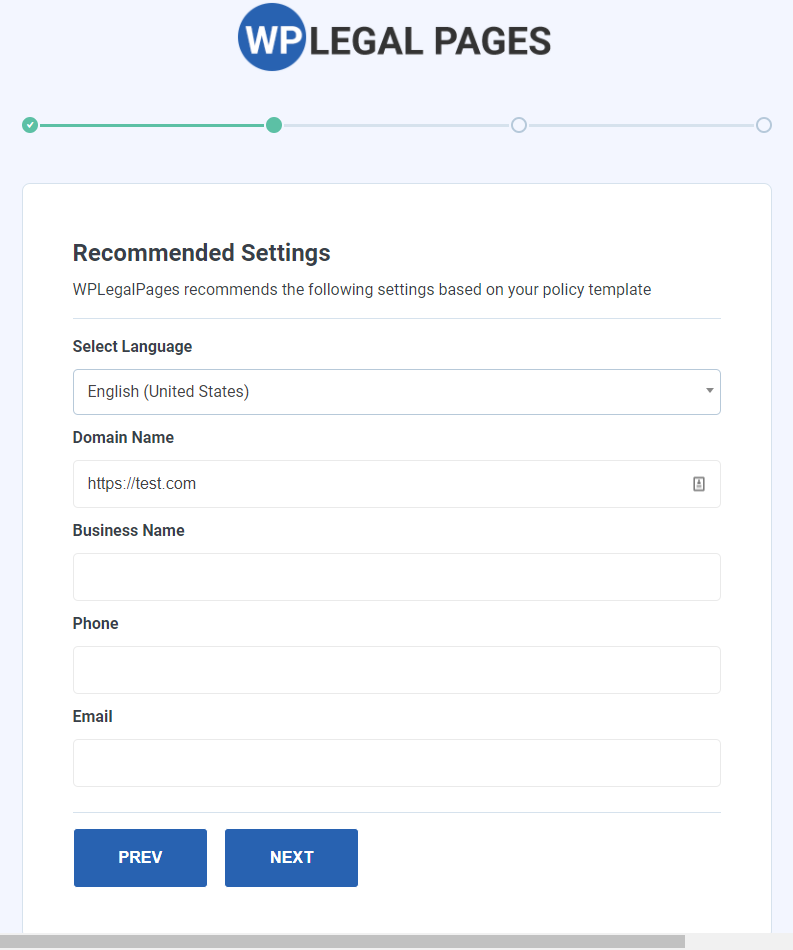This screenshot has height=950, width=793.
Task: Click the completed first step checkmark
Action: (x=29, y=125)
